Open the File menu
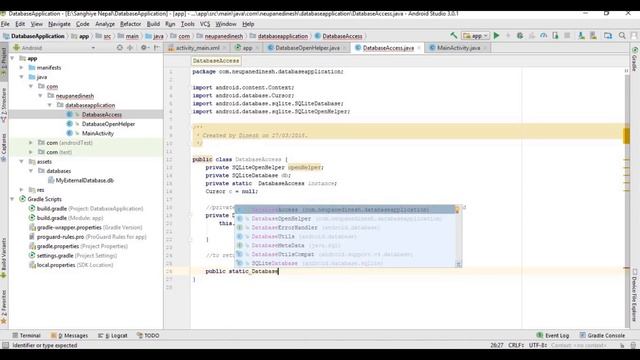Viewport: 640px width, 360px height. pyautogui.click(x=5, y=24)
